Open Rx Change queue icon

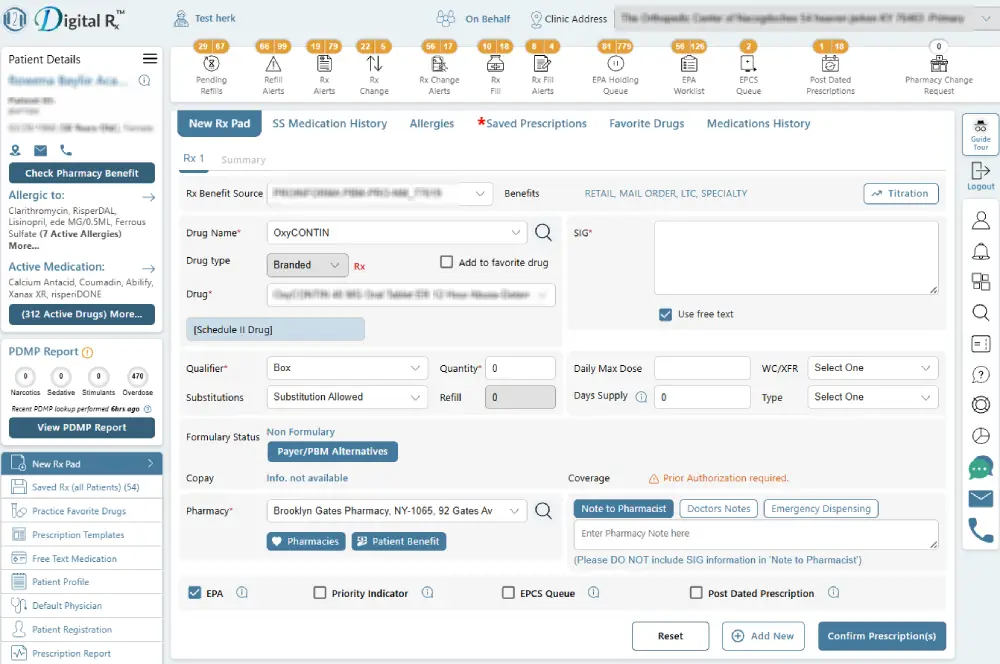[x=374, y=64]
